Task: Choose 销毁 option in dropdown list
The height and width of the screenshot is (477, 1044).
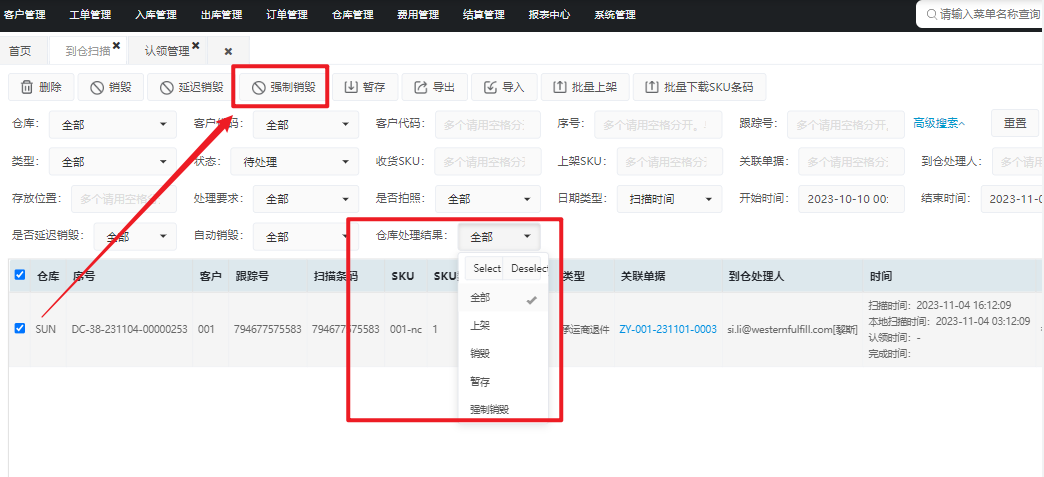Action: click(x=503, y=354)
